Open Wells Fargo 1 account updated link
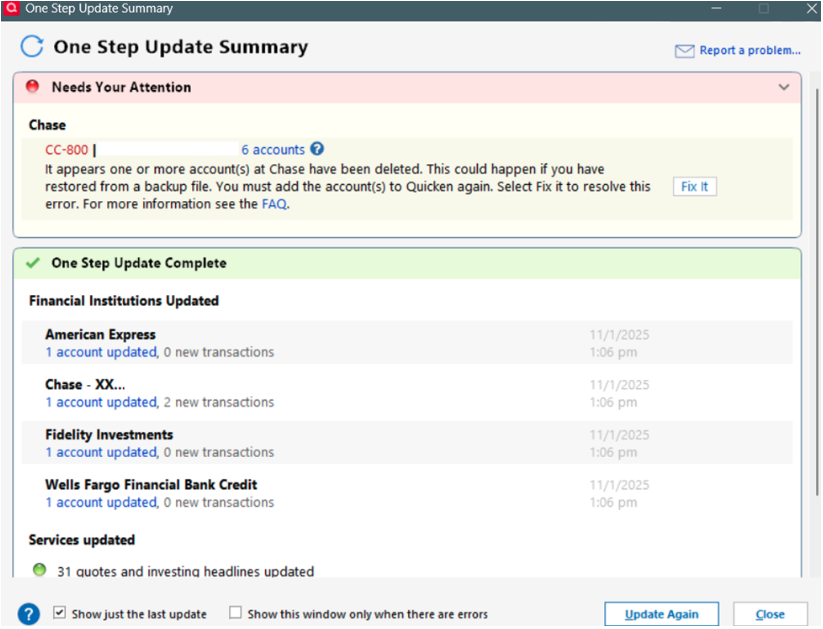Image resolution: width=823 pixels, height=629 pixels. point(101,502)
